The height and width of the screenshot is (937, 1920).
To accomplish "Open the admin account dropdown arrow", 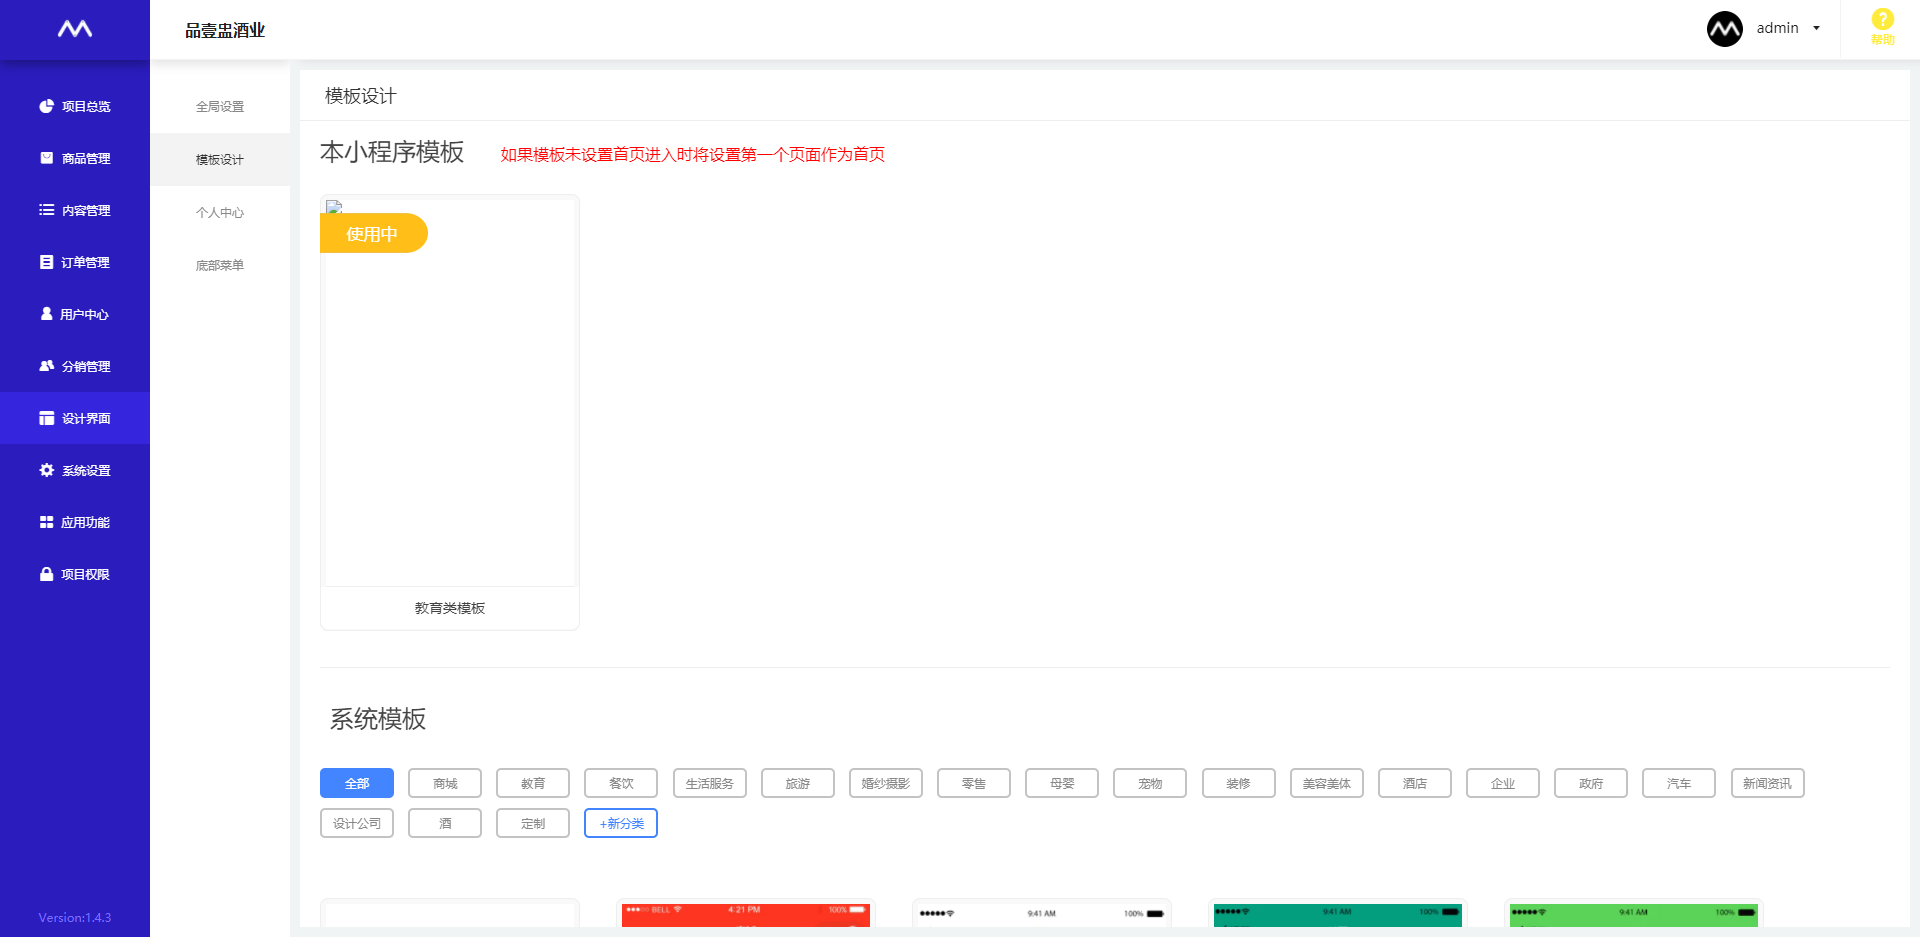I will [x=1816, y=28].
